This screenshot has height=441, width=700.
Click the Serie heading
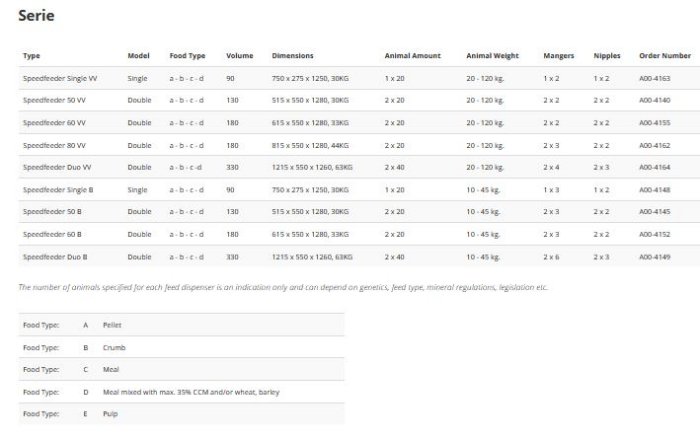[36, 15]
